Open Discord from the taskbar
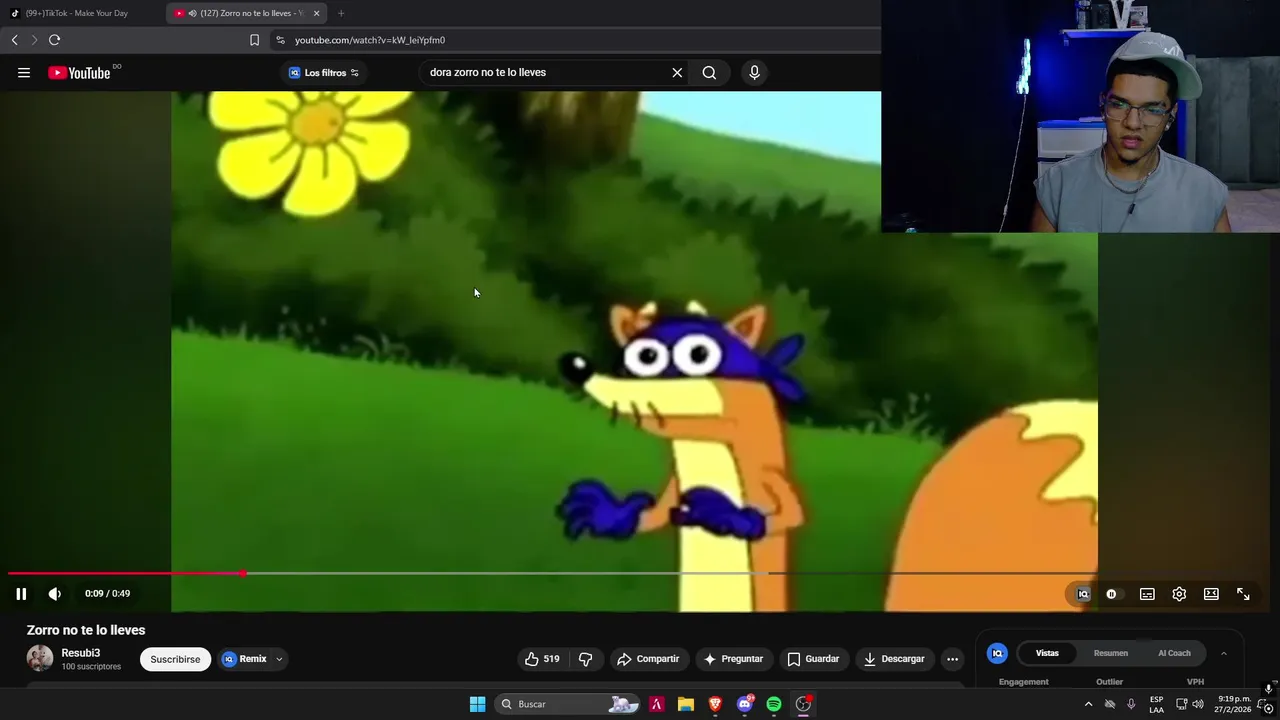The height and width of the screenshot is (720, 1280). click(744, 704)
